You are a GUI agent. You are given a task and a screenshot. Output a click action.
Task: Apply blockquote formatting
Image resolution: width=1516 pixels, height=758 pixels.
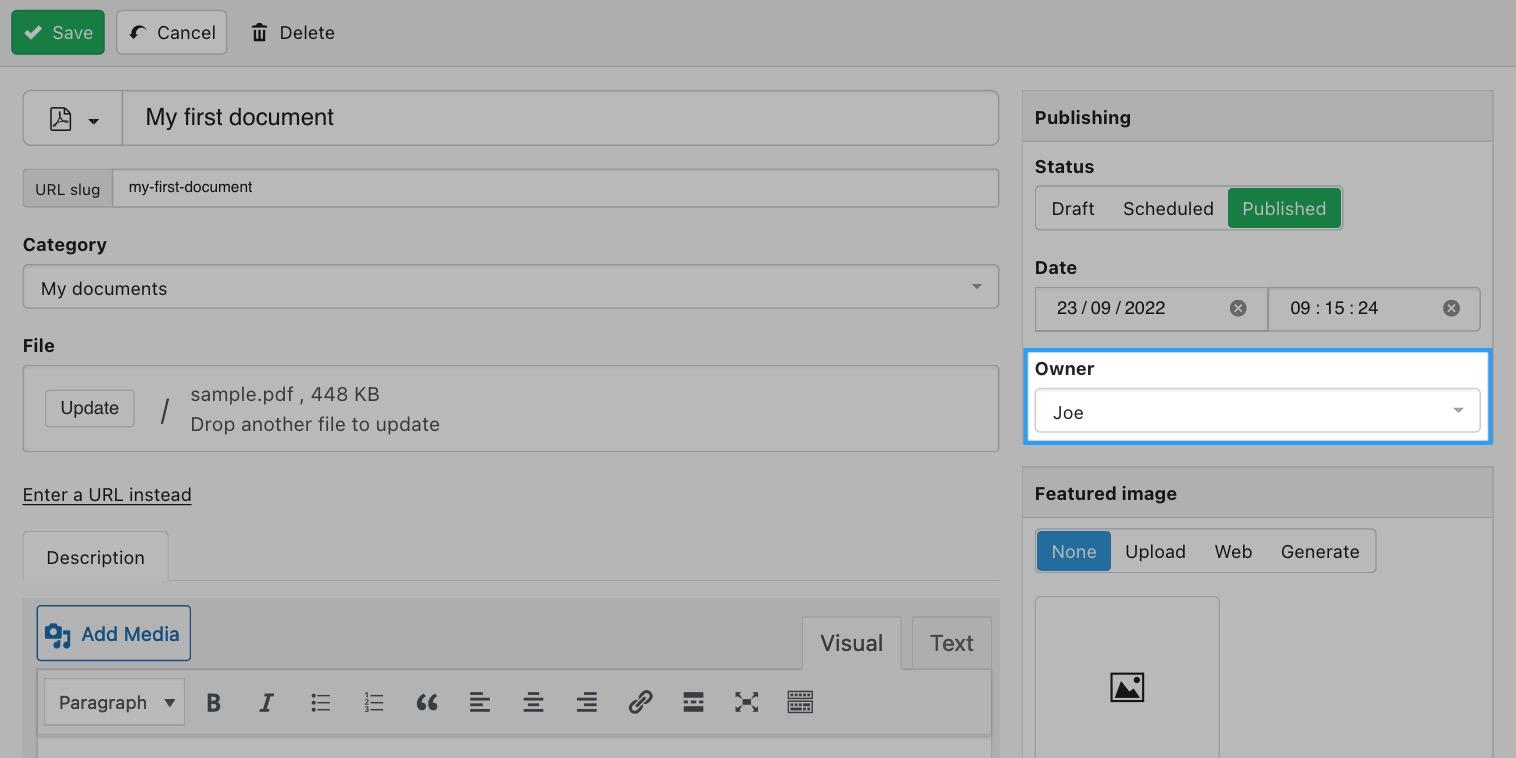point(427,703)
